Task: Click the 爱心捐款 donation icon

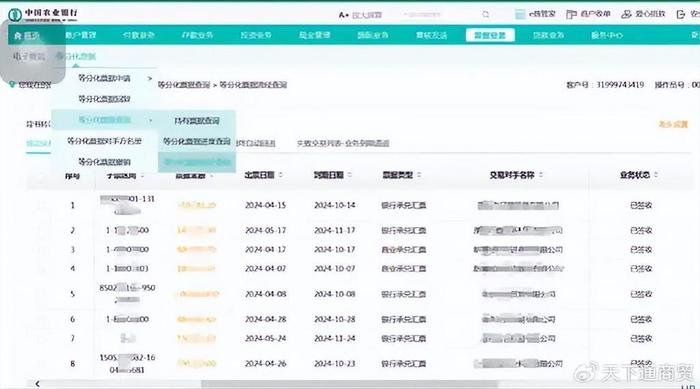Action: point(626,14)
